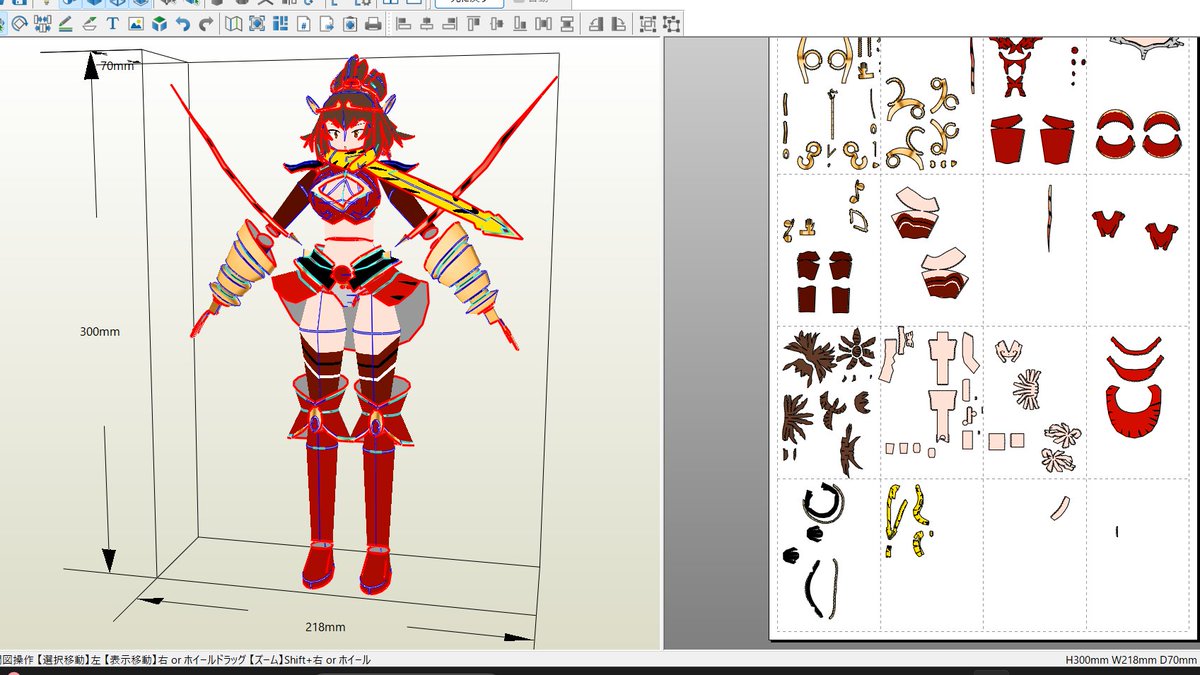The height and width of the screenshot is (675, 1200).
Task: Undo the last action
Action: click(x=183, y=23)
